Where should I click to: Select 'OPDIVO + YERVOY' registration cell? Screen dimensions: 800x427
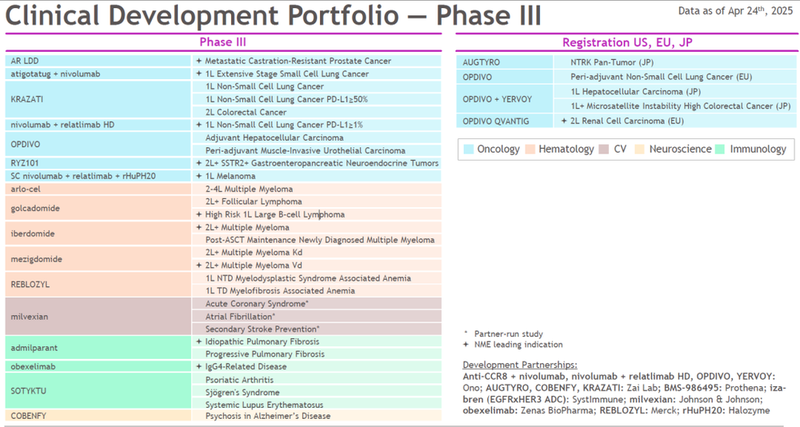click(x=505, y=99)
